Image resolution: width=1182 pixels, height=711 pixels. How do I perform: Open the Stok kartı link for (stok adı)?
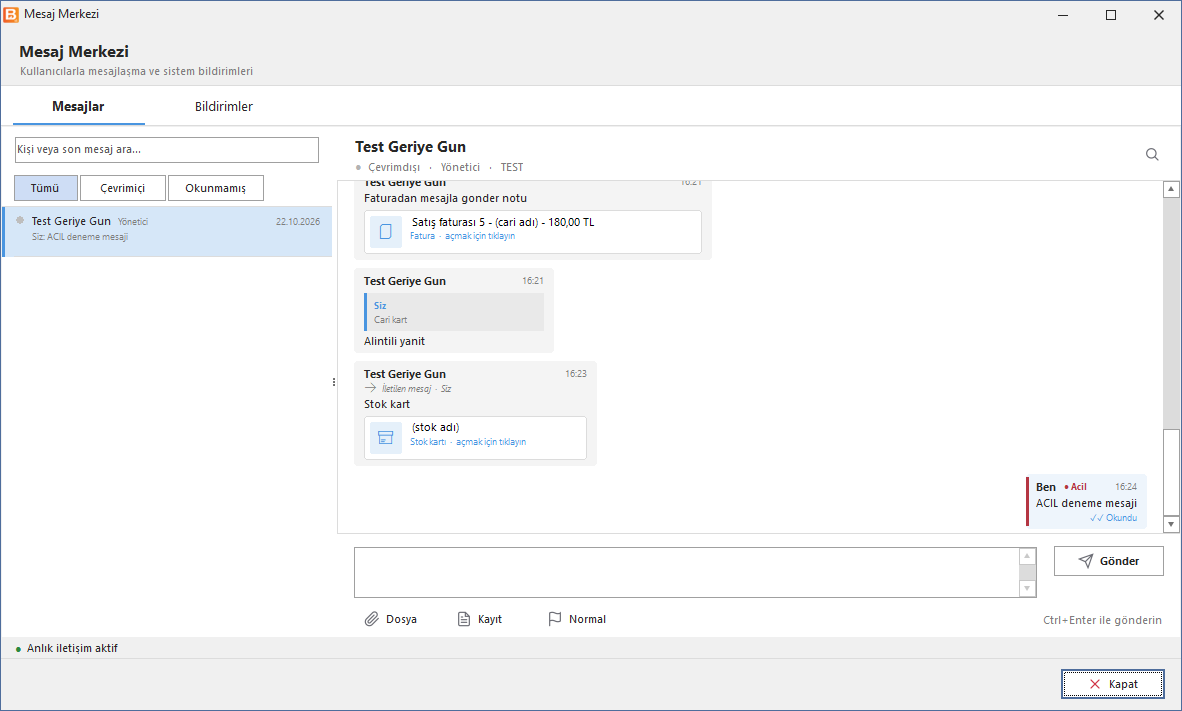coord(475,437)
